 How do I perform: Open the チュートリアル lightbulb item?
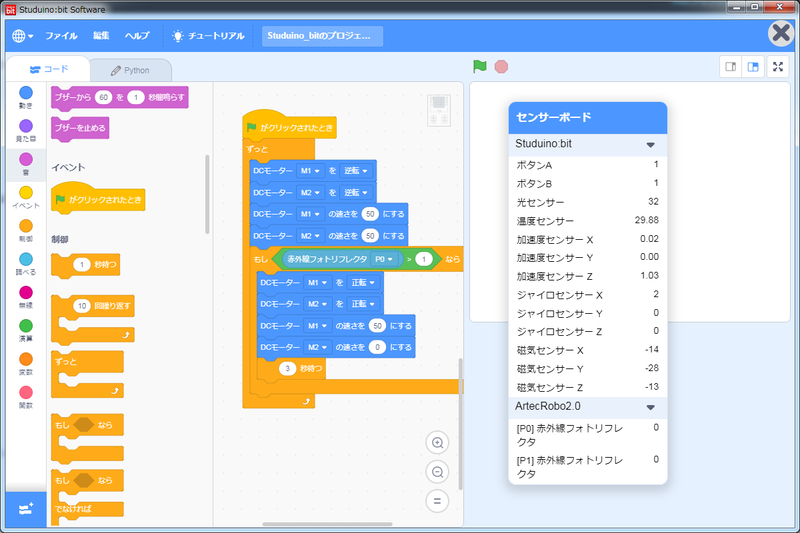[208, 36]
